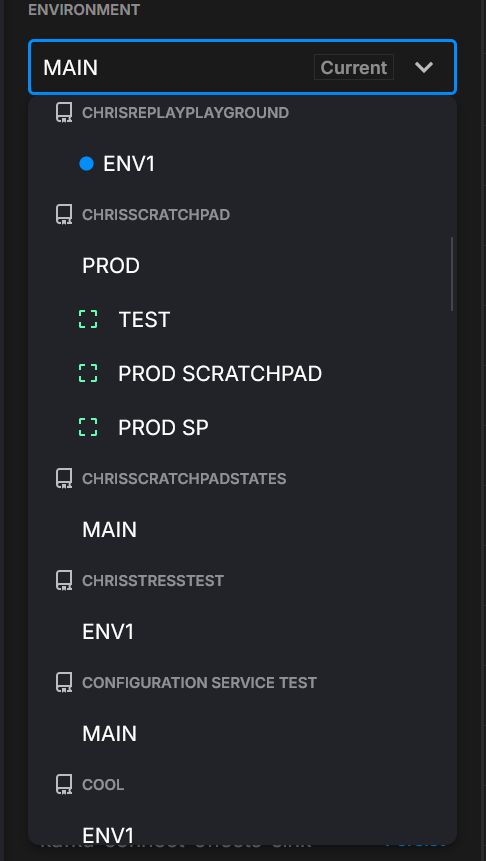Click scratchpad icon beside PROD SCRATCHPAD
The width and height of the screenshot is (486, 861).
[x=88, y=373]
